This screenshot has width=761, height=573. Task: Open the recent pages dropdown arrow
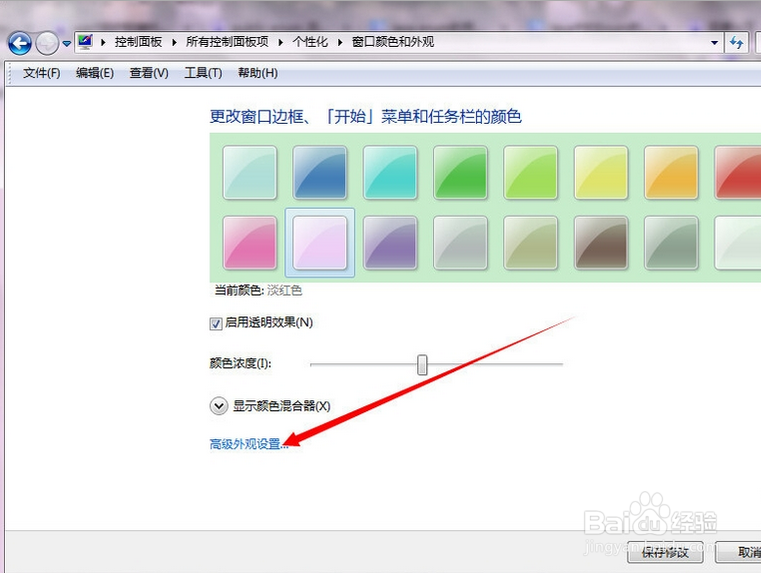pos(66,44)
